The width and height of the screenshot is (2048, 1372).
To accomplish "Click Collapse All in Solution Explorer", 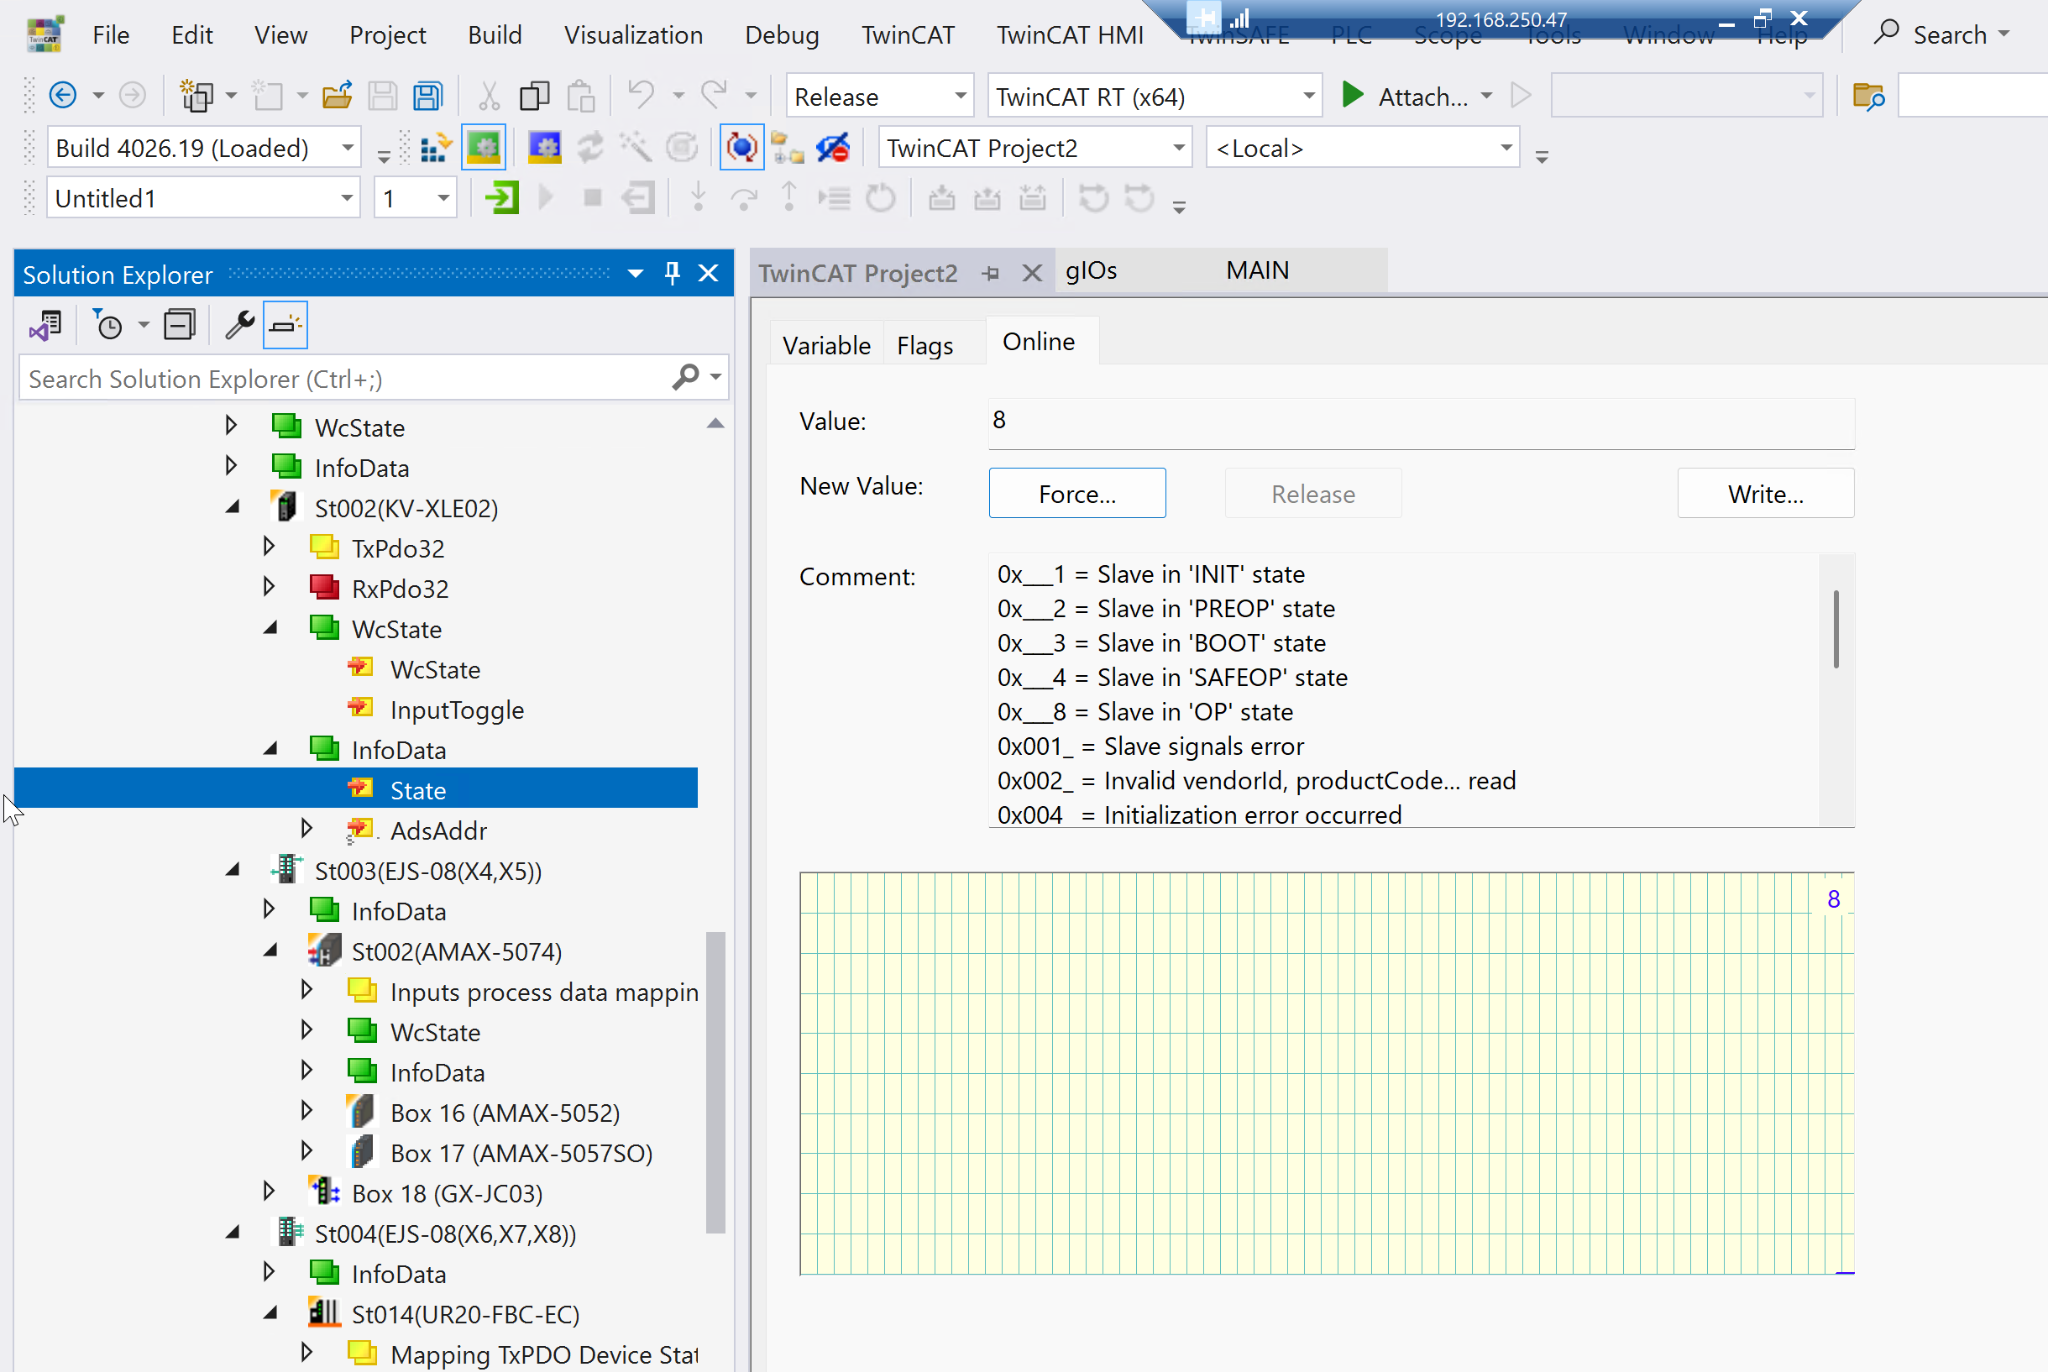I will coord(180,325).
